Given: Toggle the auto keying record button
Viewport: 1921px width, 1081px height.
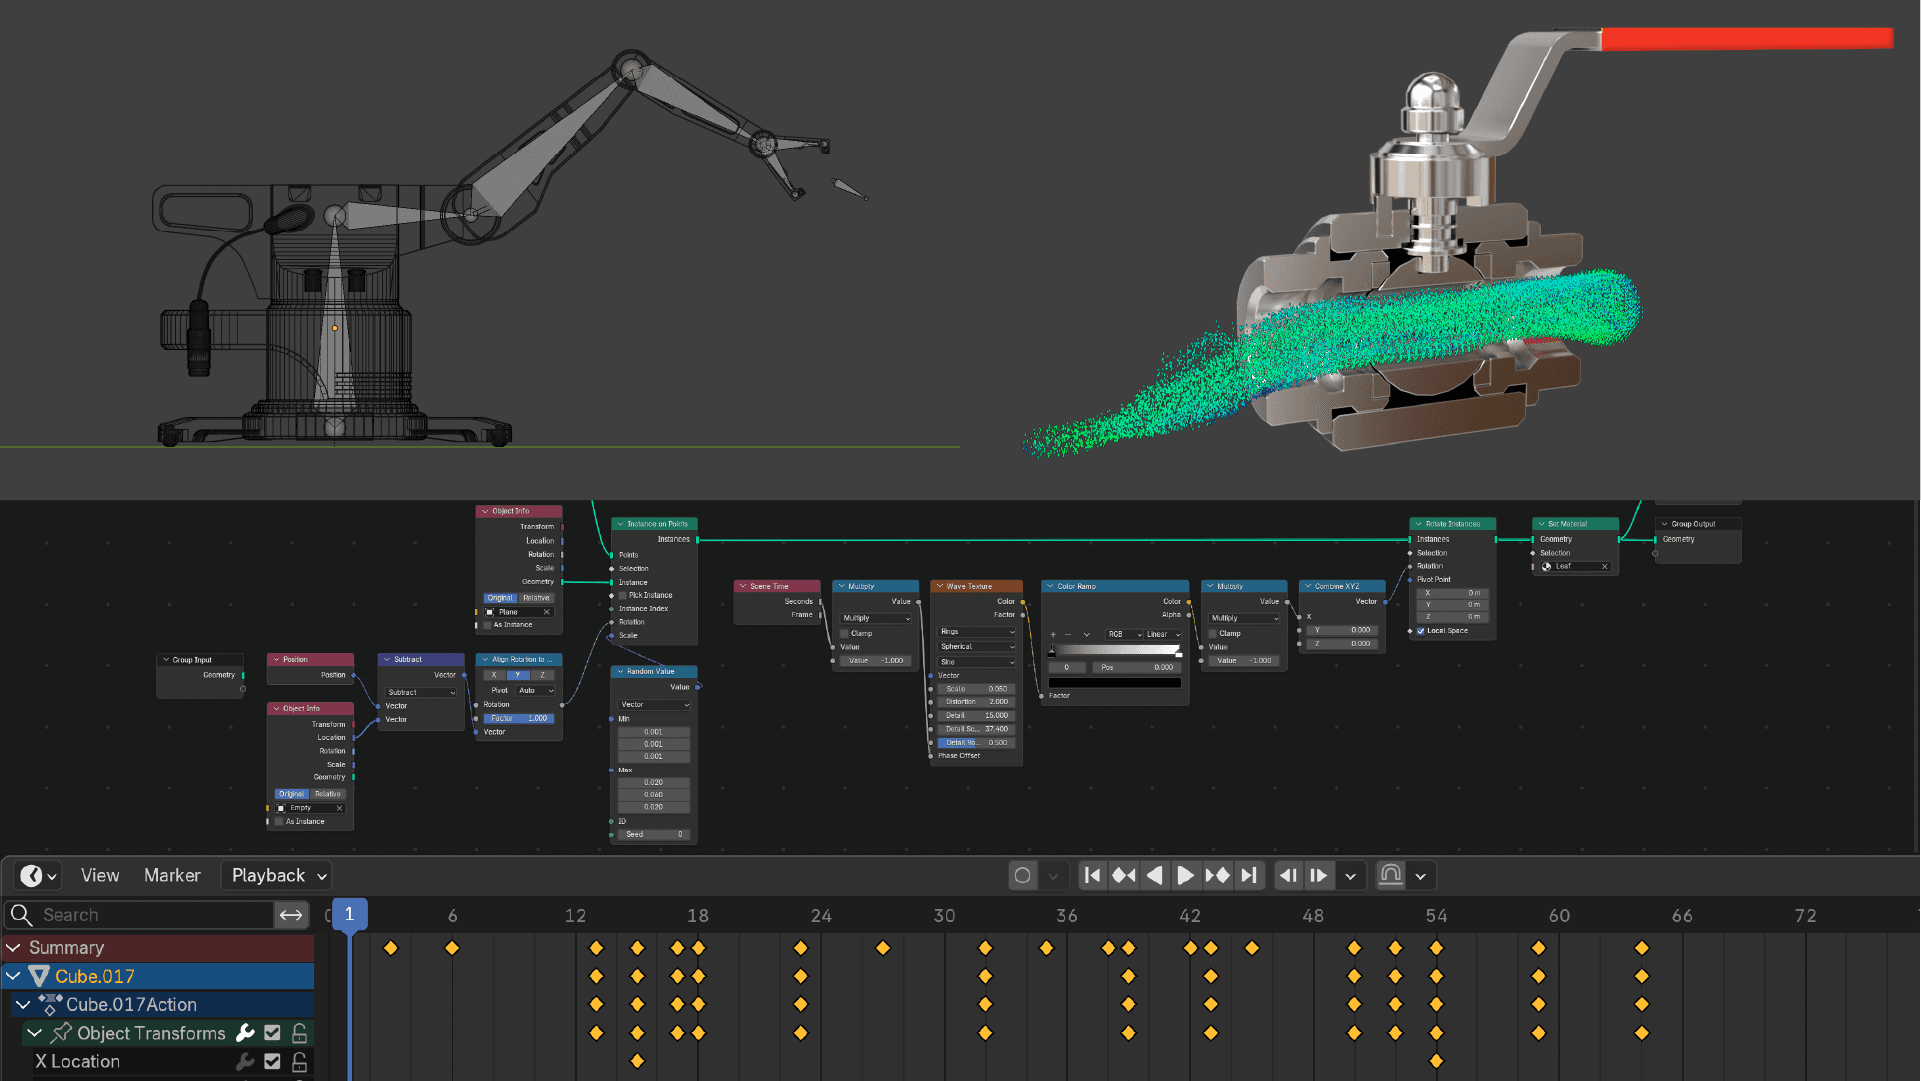Looking at the screenshot, I should (x=1022, y=876).
